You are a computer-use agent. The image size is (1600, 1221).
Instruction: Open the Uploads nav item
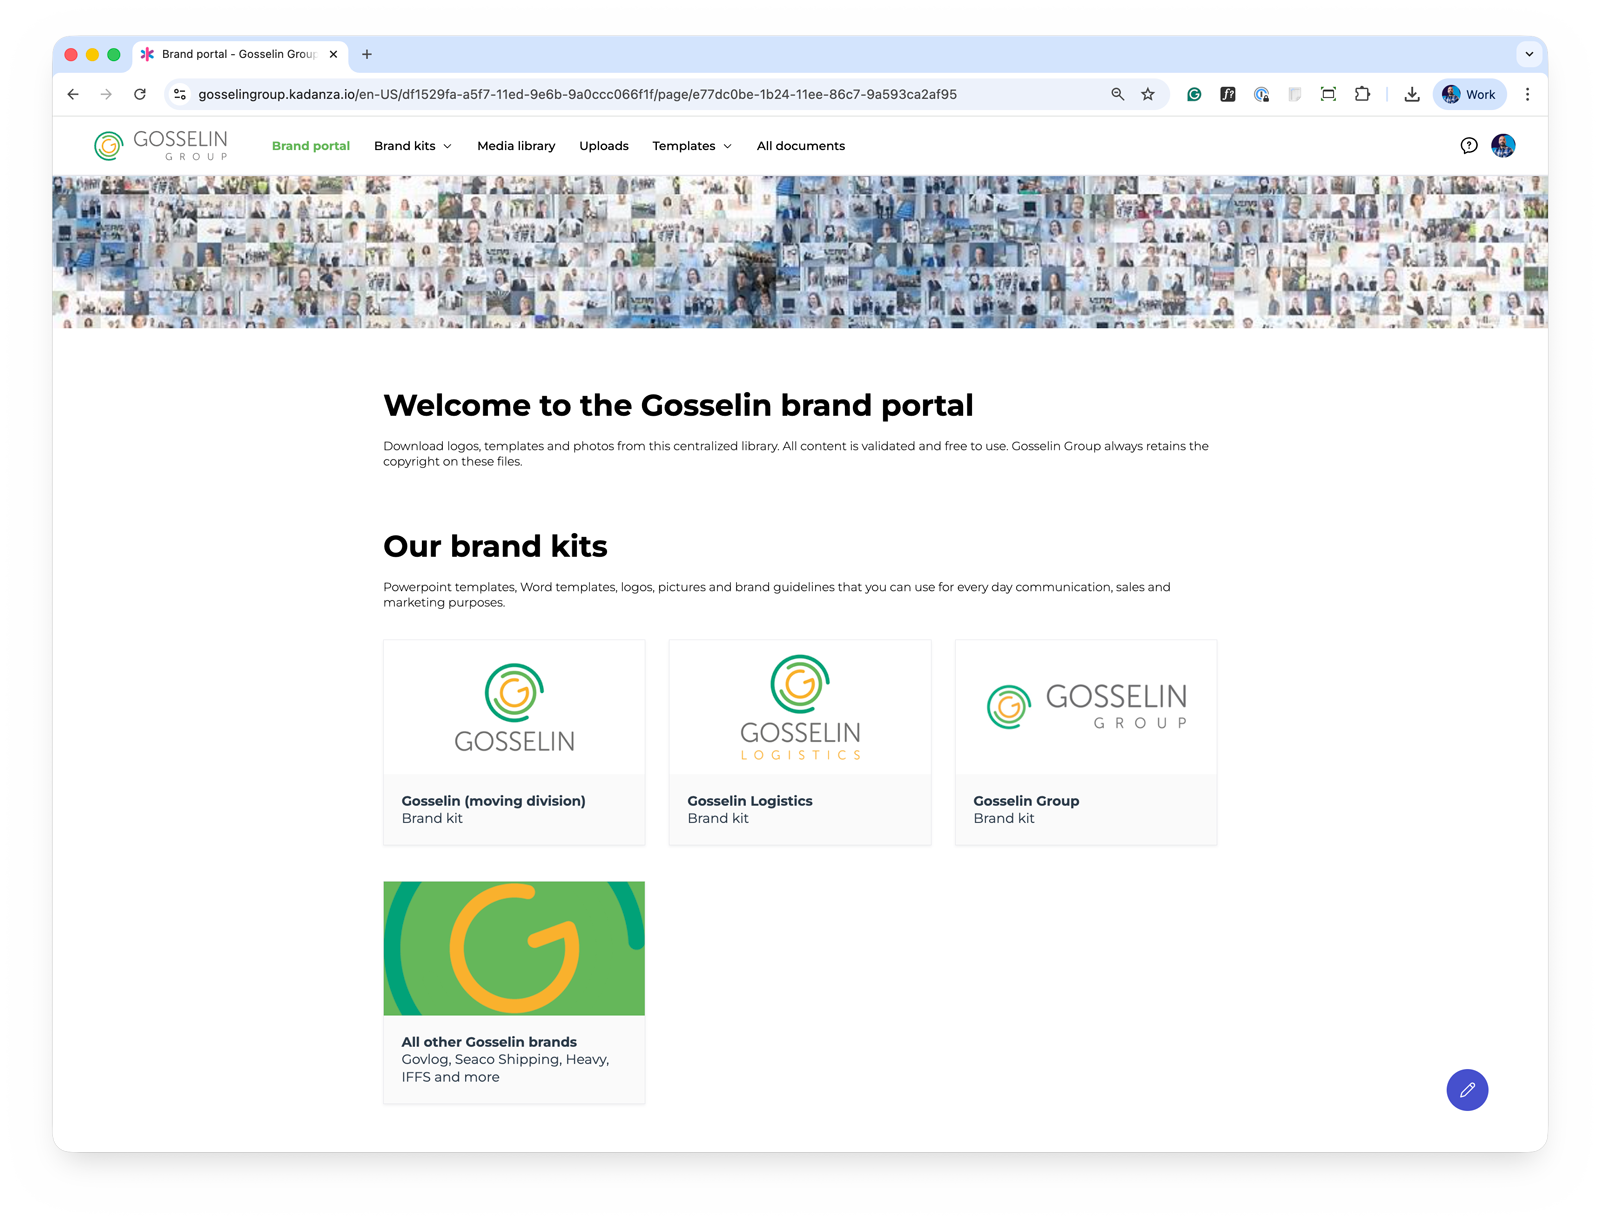tap(604, 146)
